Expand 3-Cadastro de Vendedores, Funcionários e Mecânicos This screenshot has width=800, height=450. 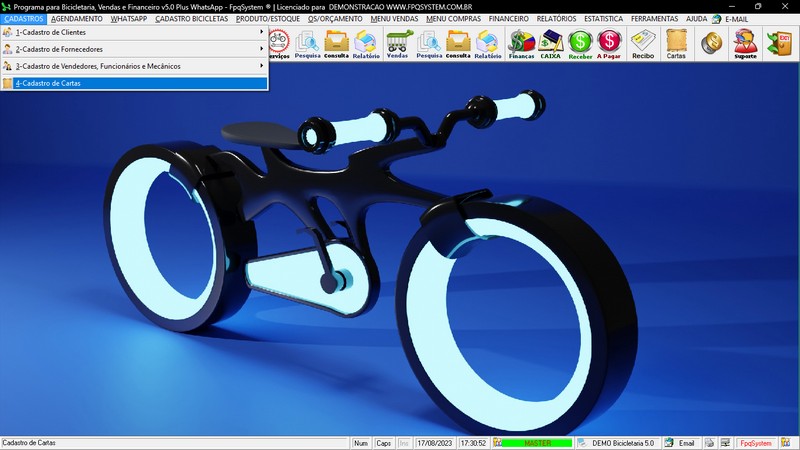135,66
